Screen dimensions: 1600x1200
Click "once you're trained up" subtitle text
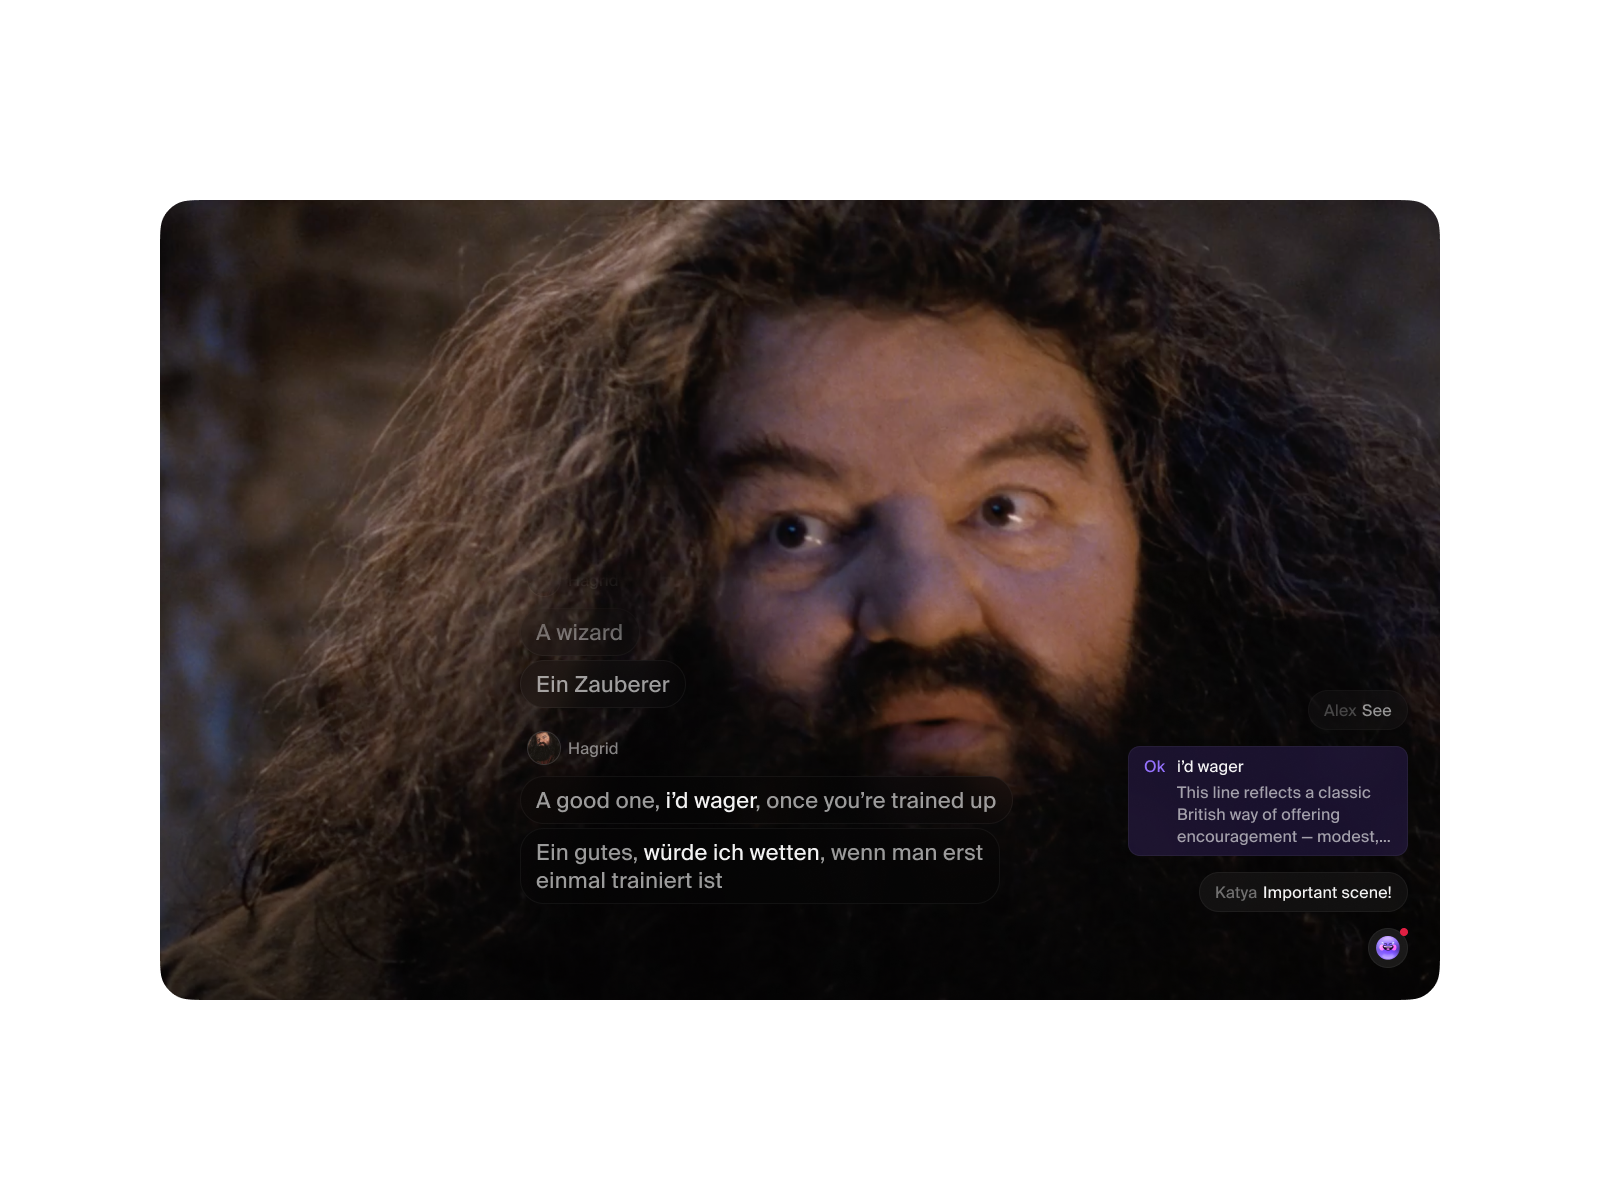(881, 800)
